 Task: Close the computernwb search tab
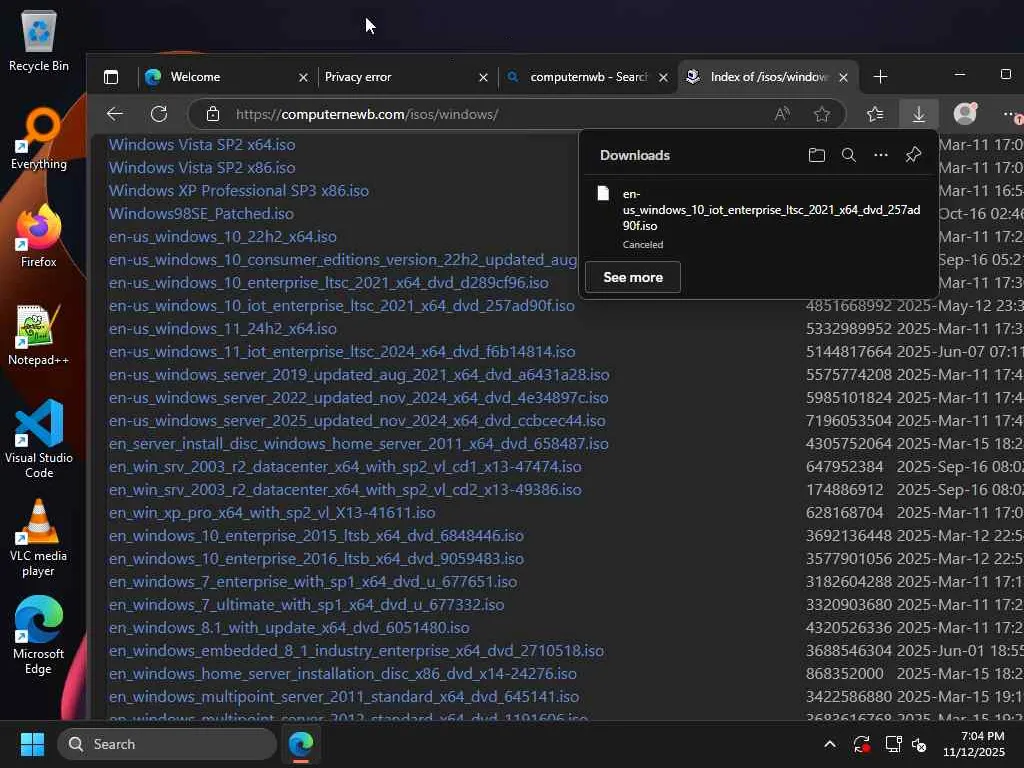click(664, 78)
